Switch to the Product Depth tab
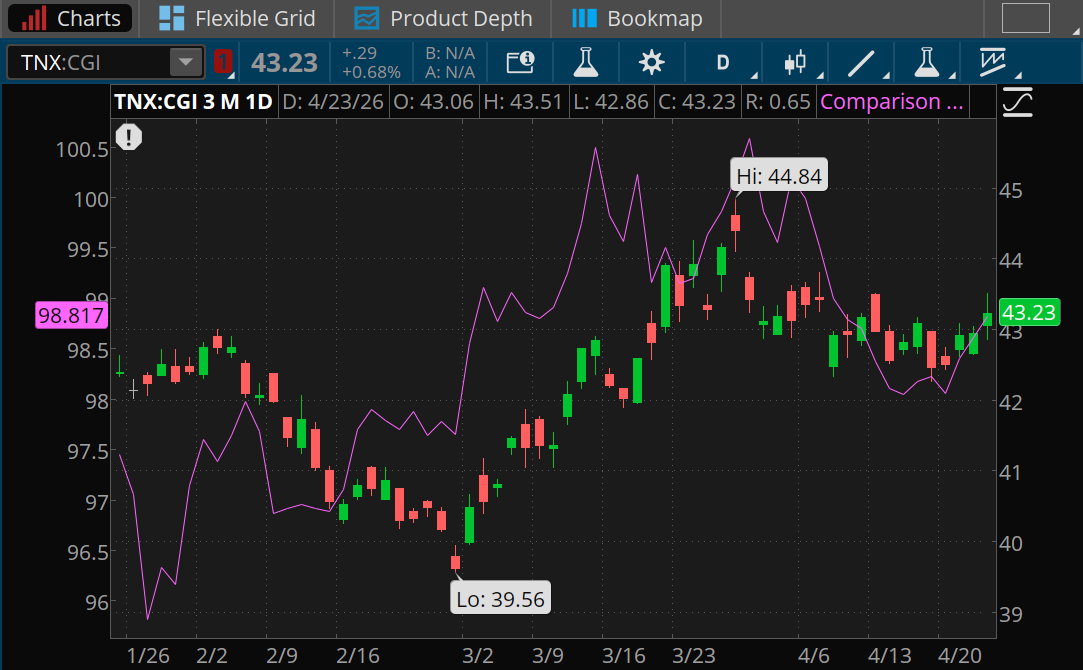This screenshot has height=670, width=1083. pyautogui.click(x=443, y=18)
